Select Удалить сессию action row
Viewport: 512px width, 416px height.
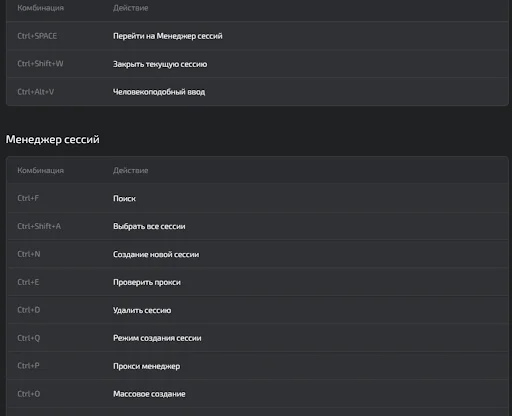pyautogui.click(x=257, y=310)
